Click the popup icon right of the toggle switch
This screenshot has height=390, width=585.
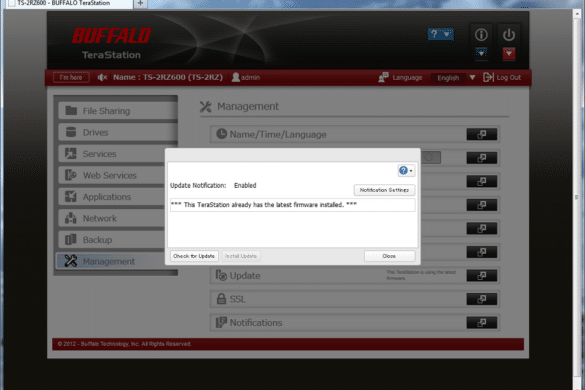[481, 158]
